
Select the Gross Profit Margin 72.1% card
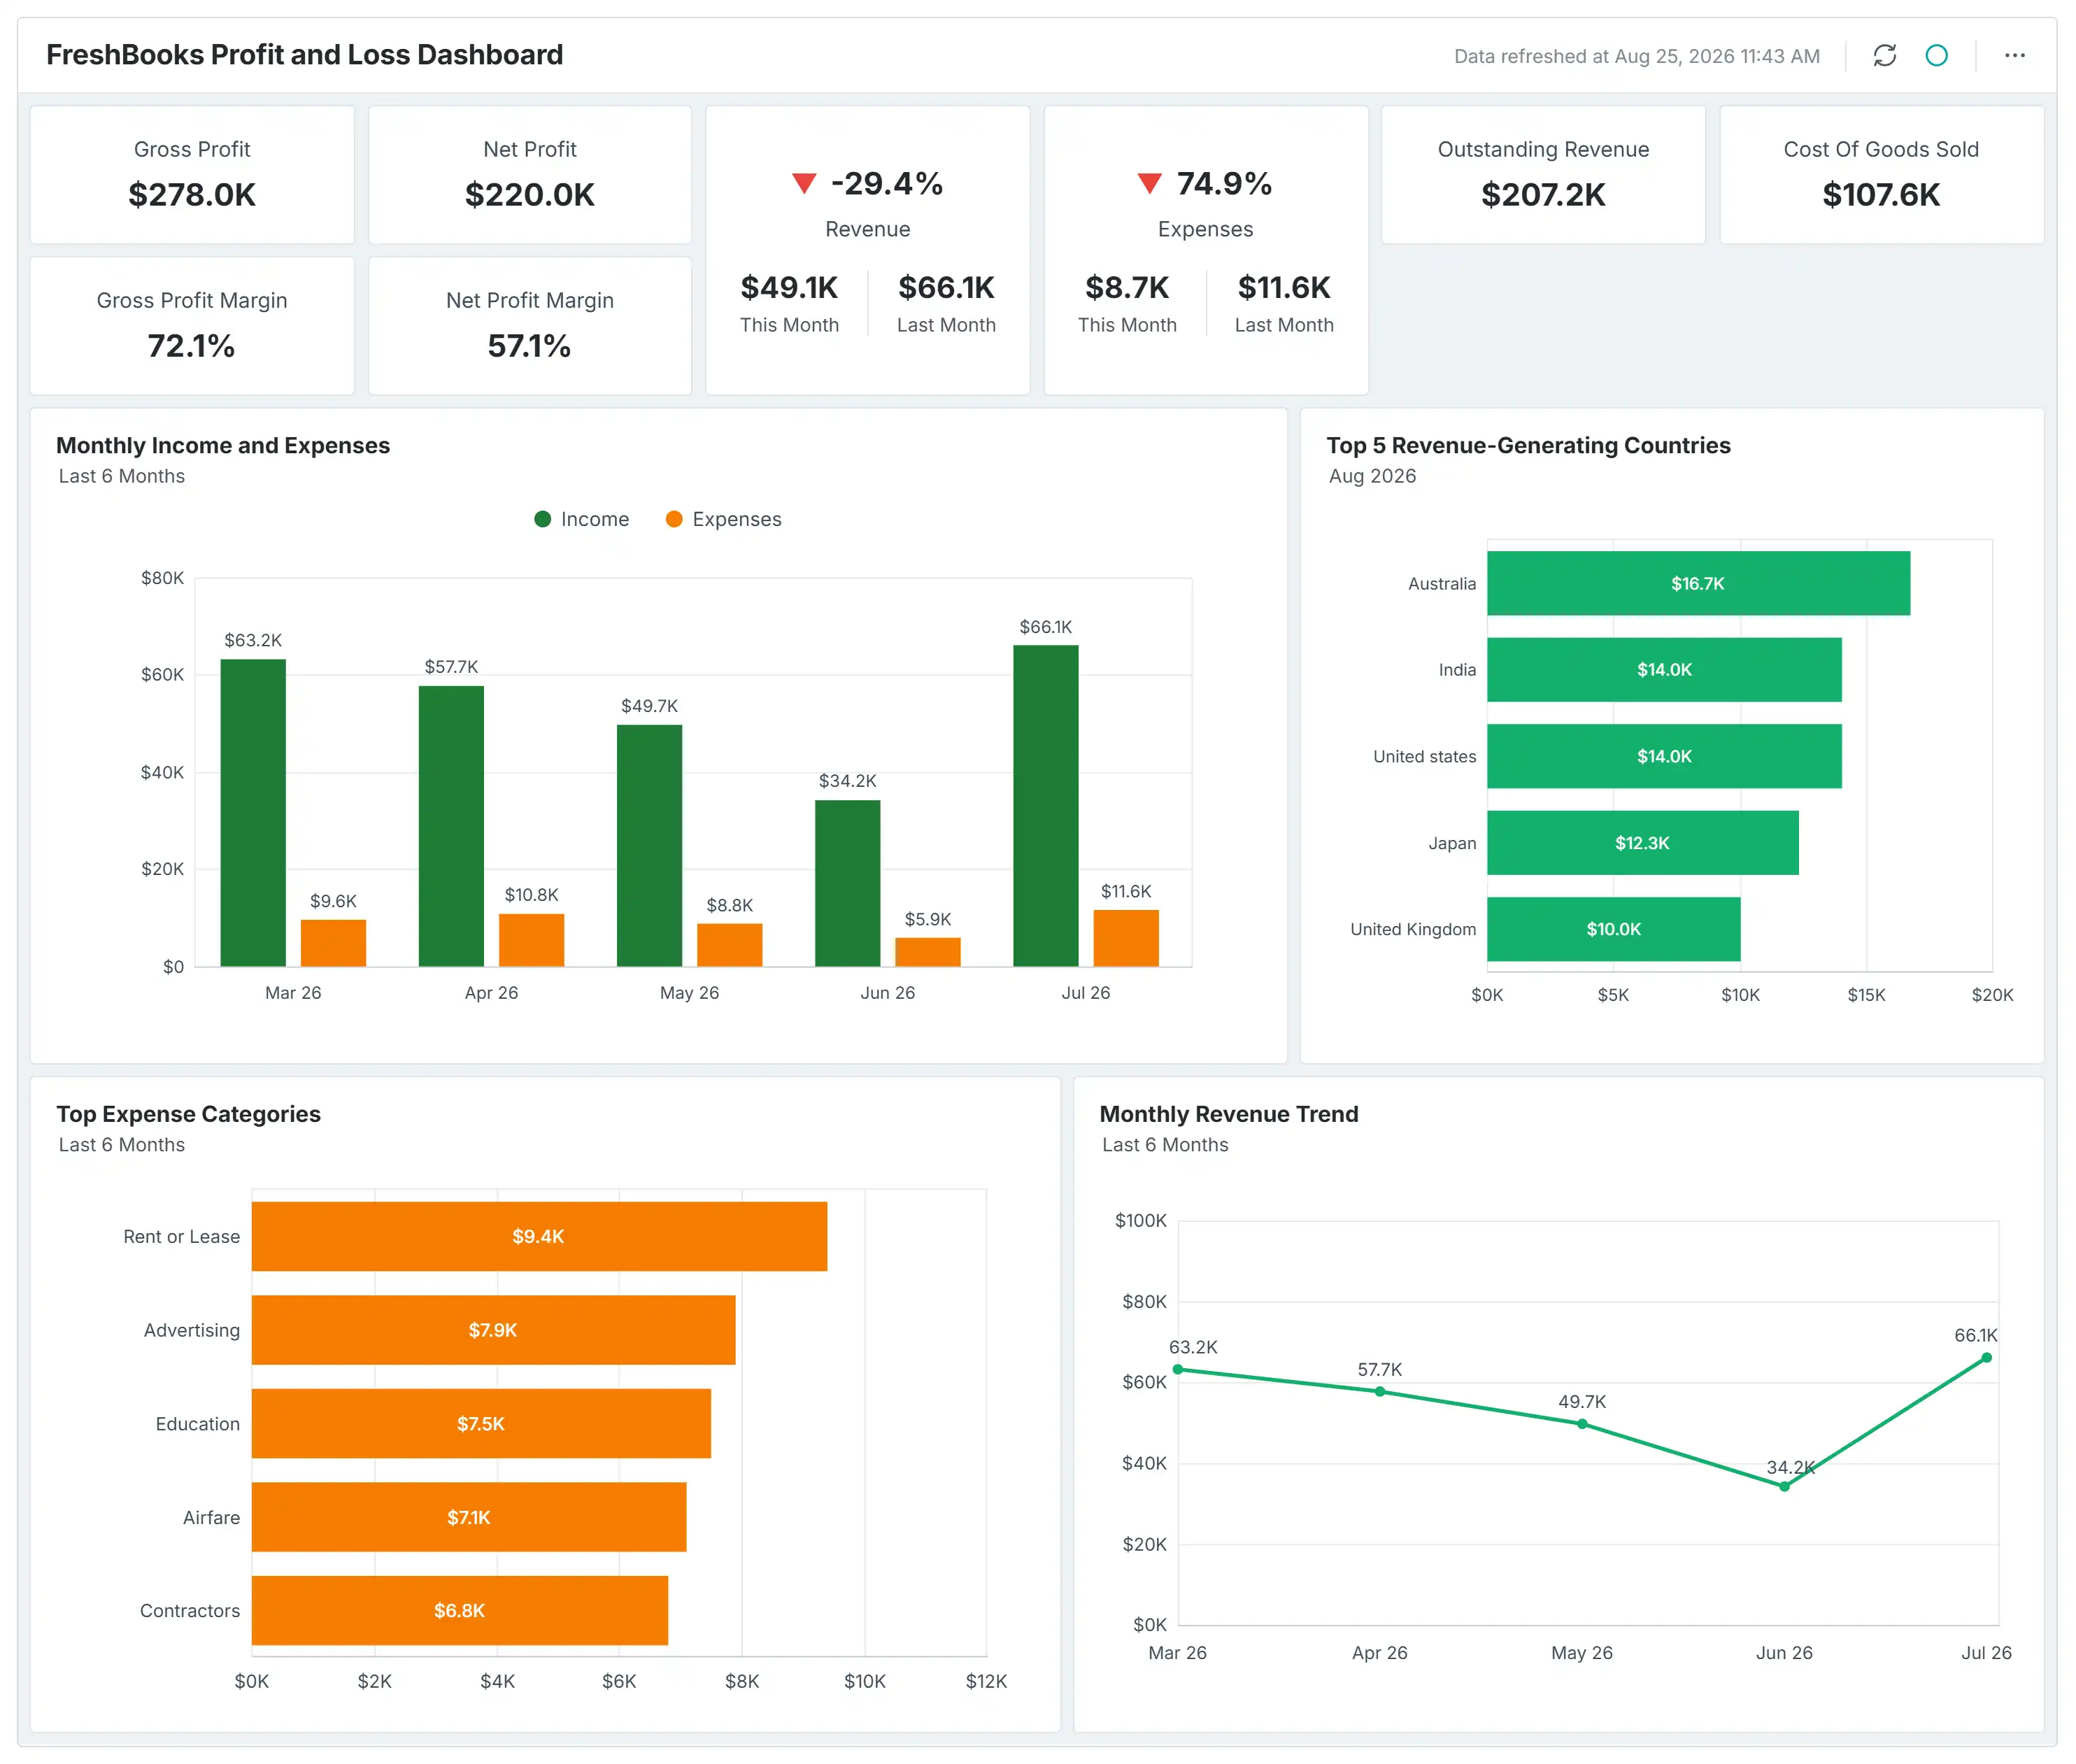coord(192,326)
